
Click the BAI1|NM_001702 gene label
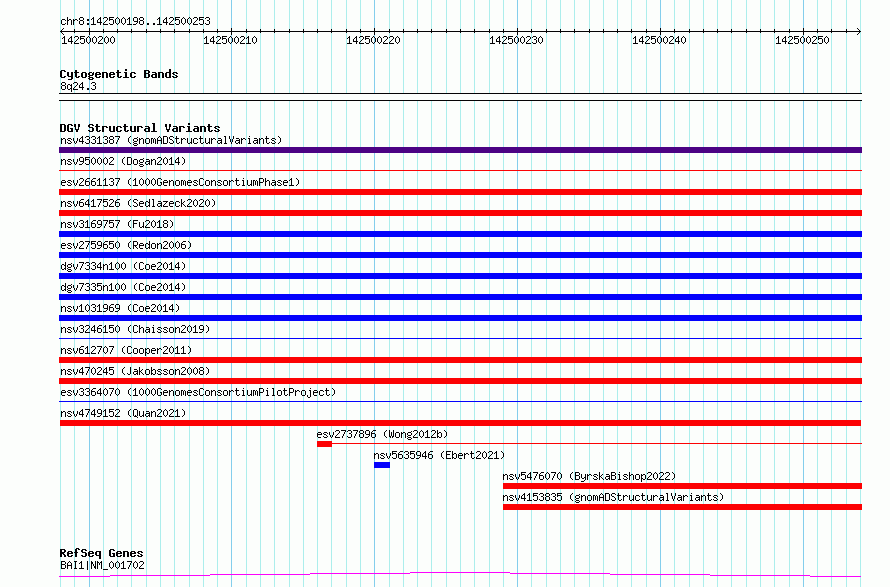[102, 565]
